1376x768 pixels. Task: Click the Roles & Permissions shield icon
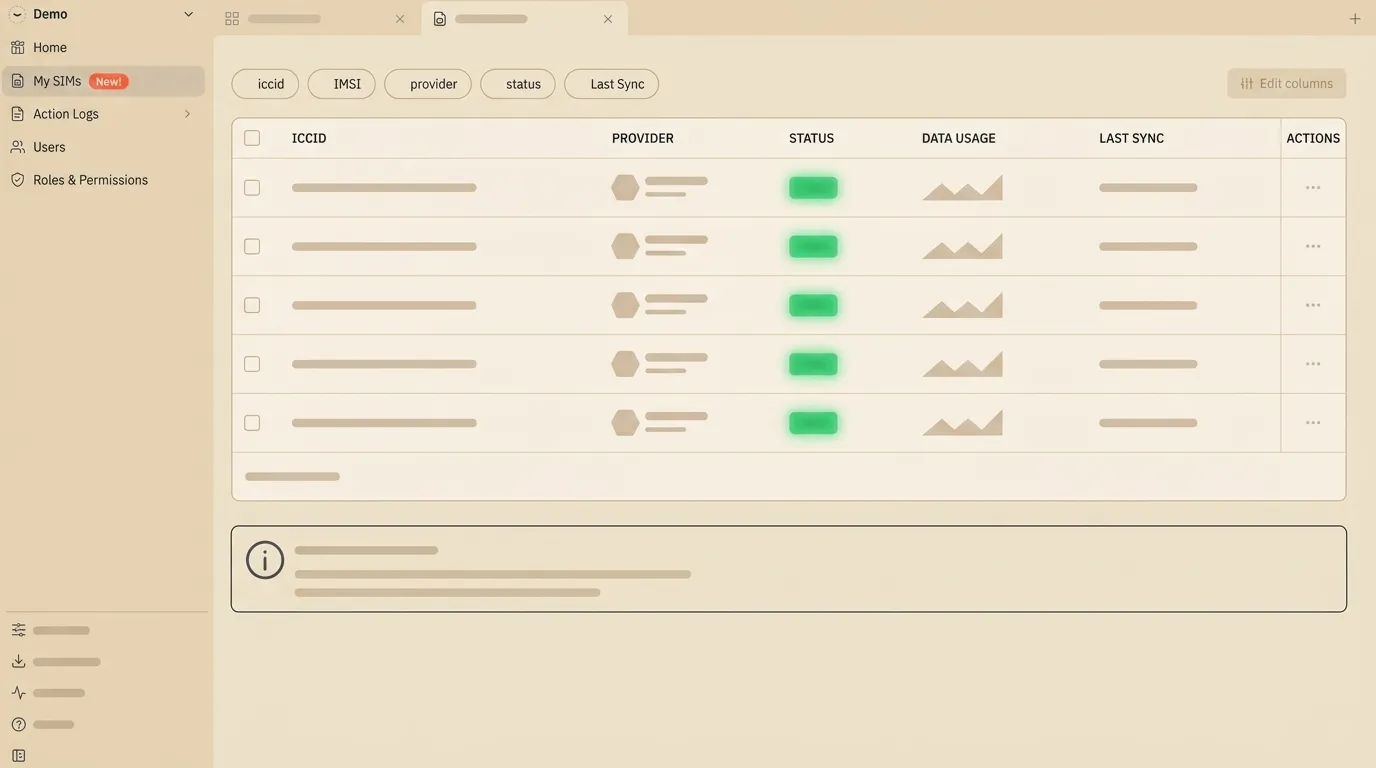pos(18,180)
